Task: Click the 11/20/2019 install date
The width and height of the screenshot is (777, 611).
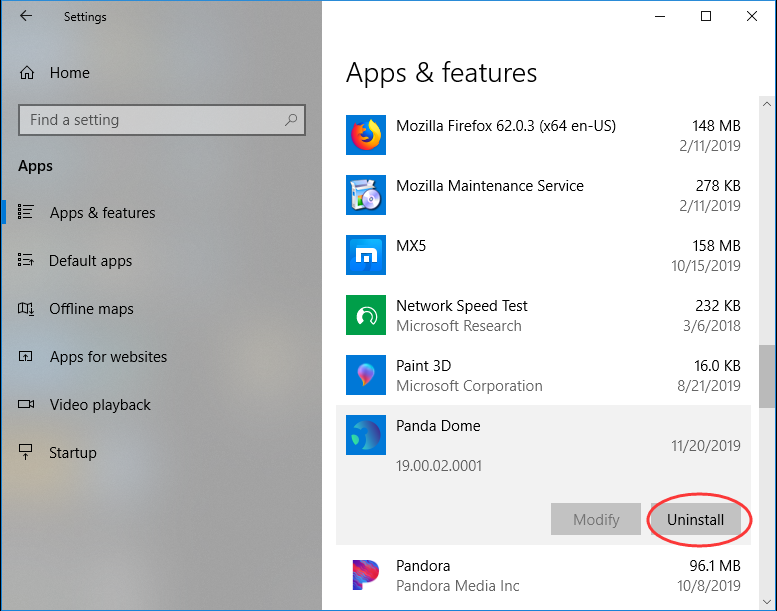Action: (706, 445)
